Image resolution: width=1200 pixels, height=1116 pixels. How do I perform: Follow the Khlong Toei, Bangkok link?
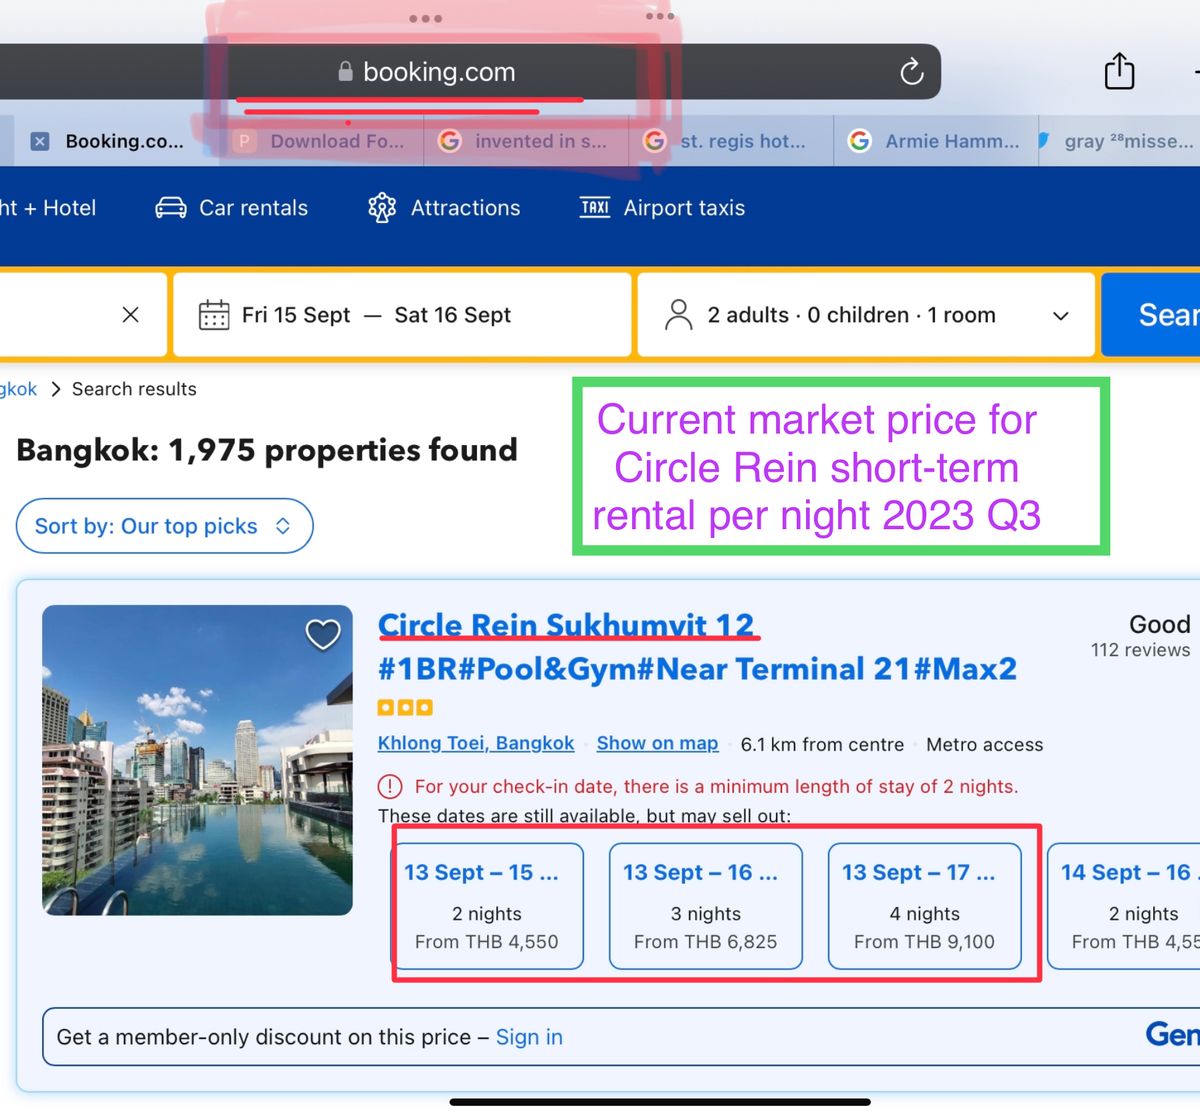pos(476,744)
